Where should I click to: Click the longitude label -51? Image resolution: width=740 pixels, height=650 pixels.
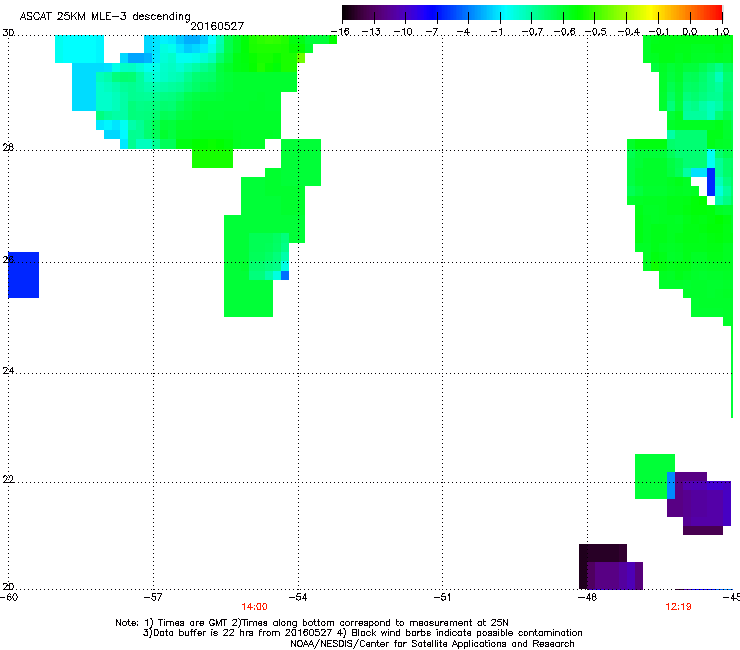pyautogui.click(x=443, y=598)
